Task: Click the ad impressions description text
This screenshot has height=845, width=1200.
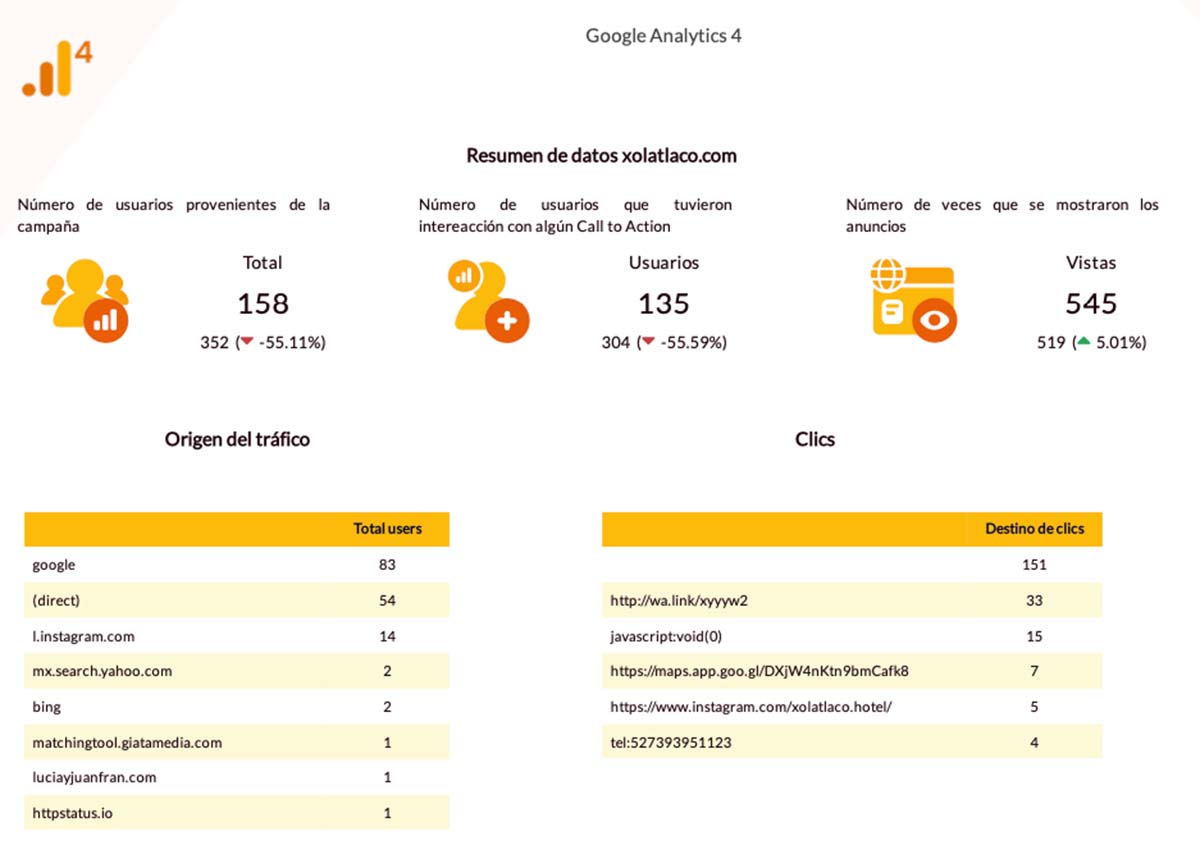Action: tap(1002, 215)
